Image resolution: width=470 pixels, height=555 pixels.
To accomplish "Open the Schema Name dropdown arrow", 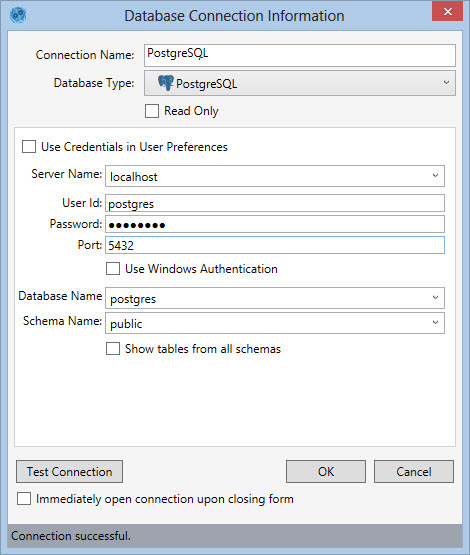I will click(x=435, y=322).
